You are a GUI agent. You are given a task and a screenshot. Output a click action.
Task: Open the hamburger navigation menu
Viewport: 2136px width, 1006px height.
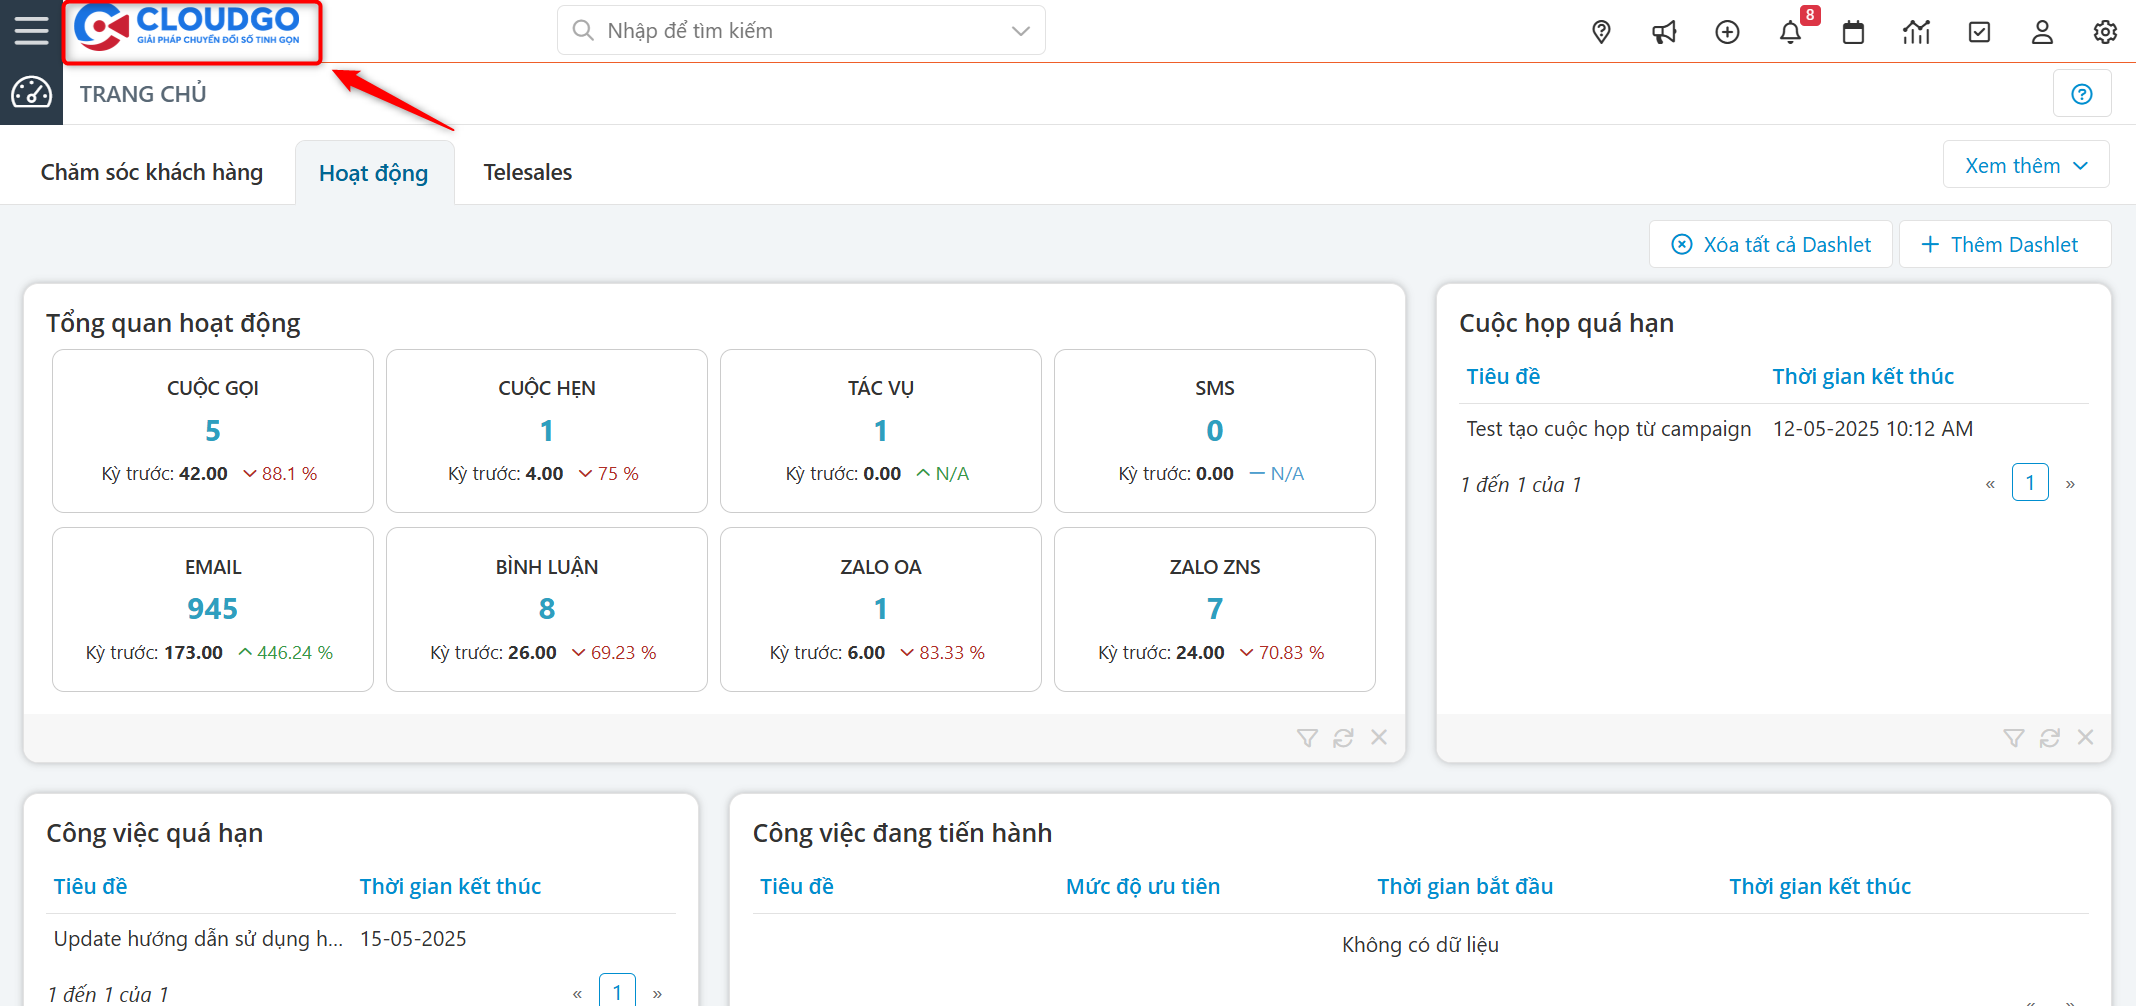tap(31, 30)
